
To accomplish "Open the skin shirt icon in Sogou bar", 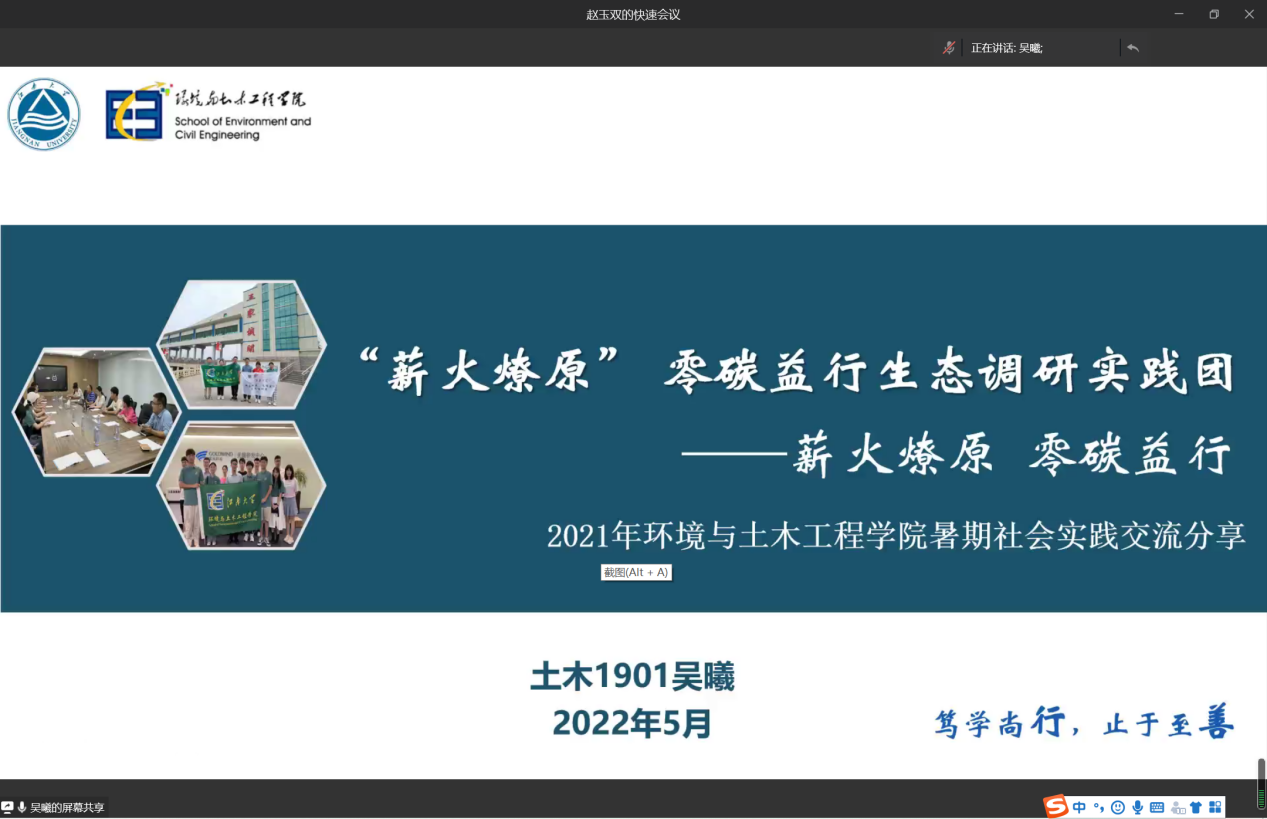I will tap(1196, 807).
